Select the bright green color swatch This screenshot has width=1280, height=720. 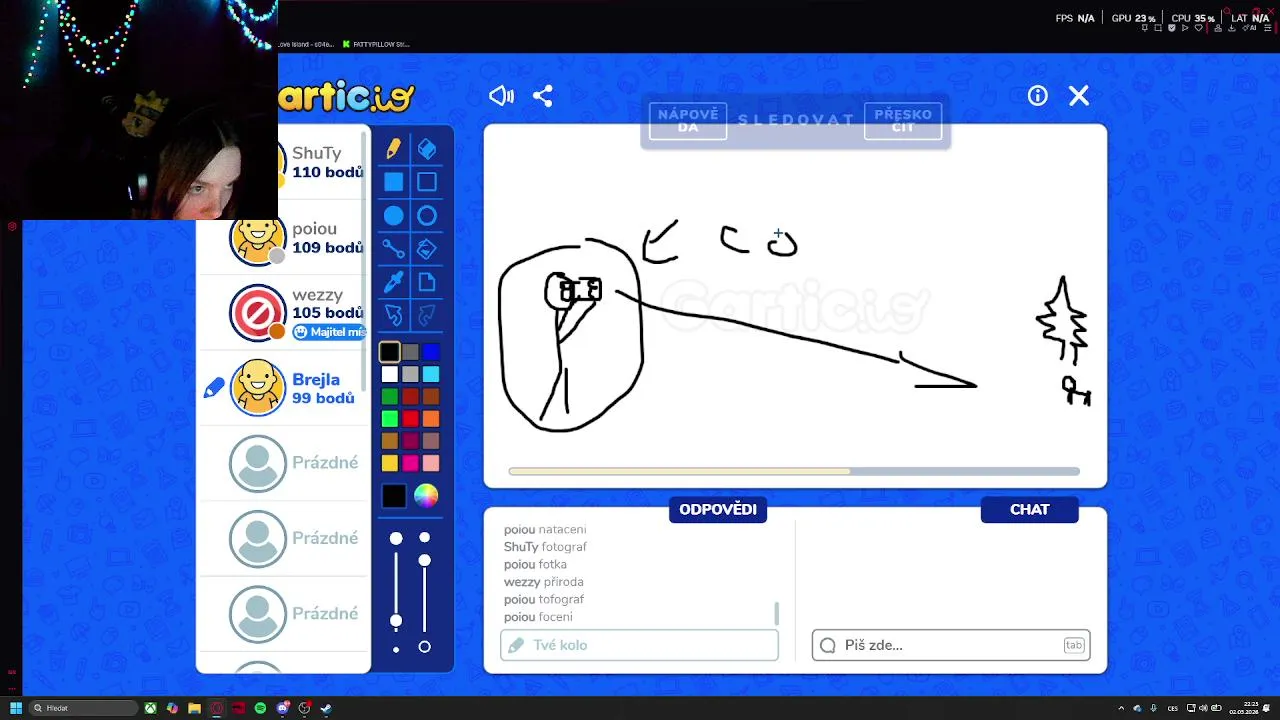(x=390, y=419)
